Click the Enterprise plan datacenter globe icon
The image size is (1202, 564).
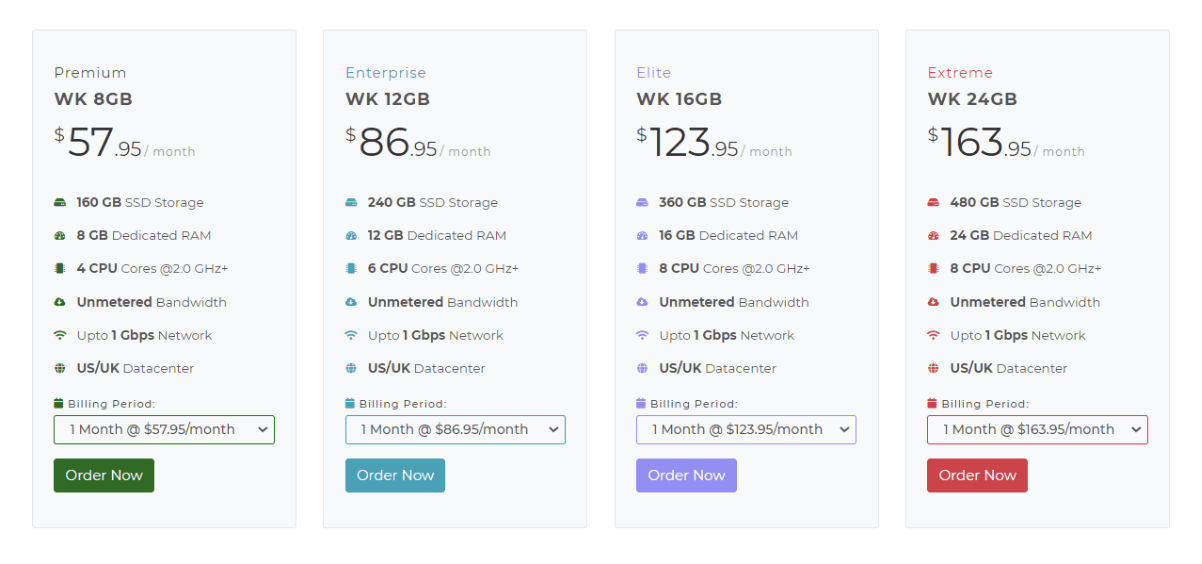click(351, 368)
